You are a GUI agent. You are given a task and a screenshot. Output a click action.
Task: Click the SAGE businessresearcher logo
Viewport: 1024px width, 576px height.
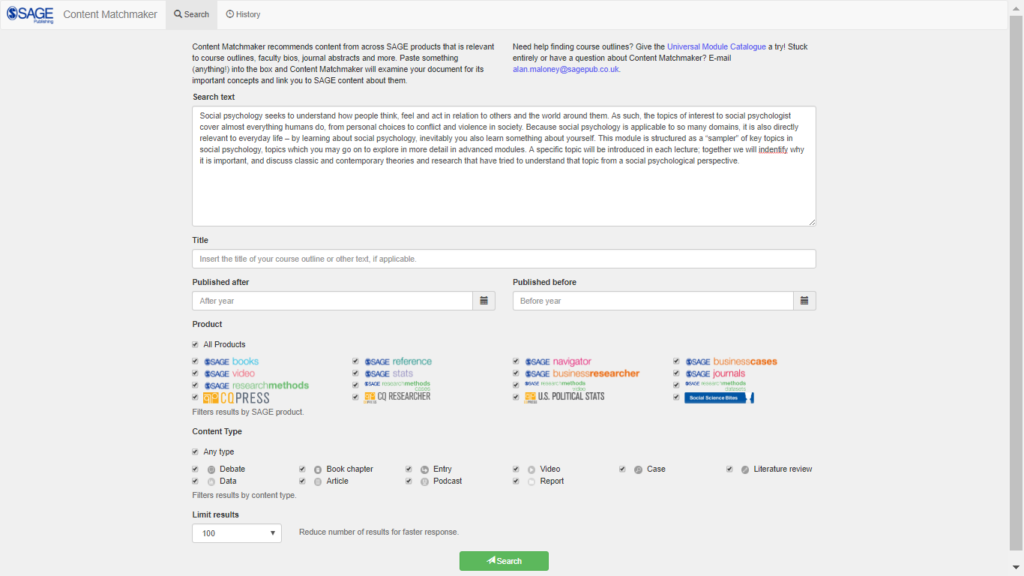point(582,374)
